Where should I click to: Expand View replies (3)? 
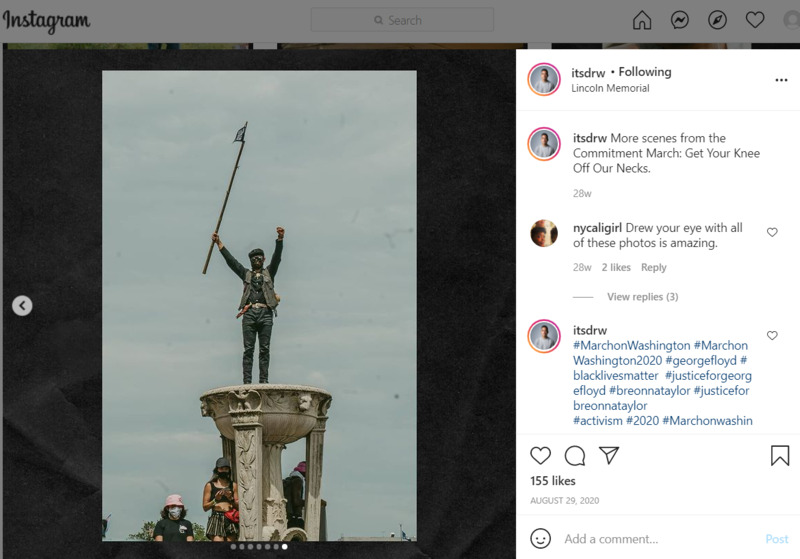coord(642,297)
